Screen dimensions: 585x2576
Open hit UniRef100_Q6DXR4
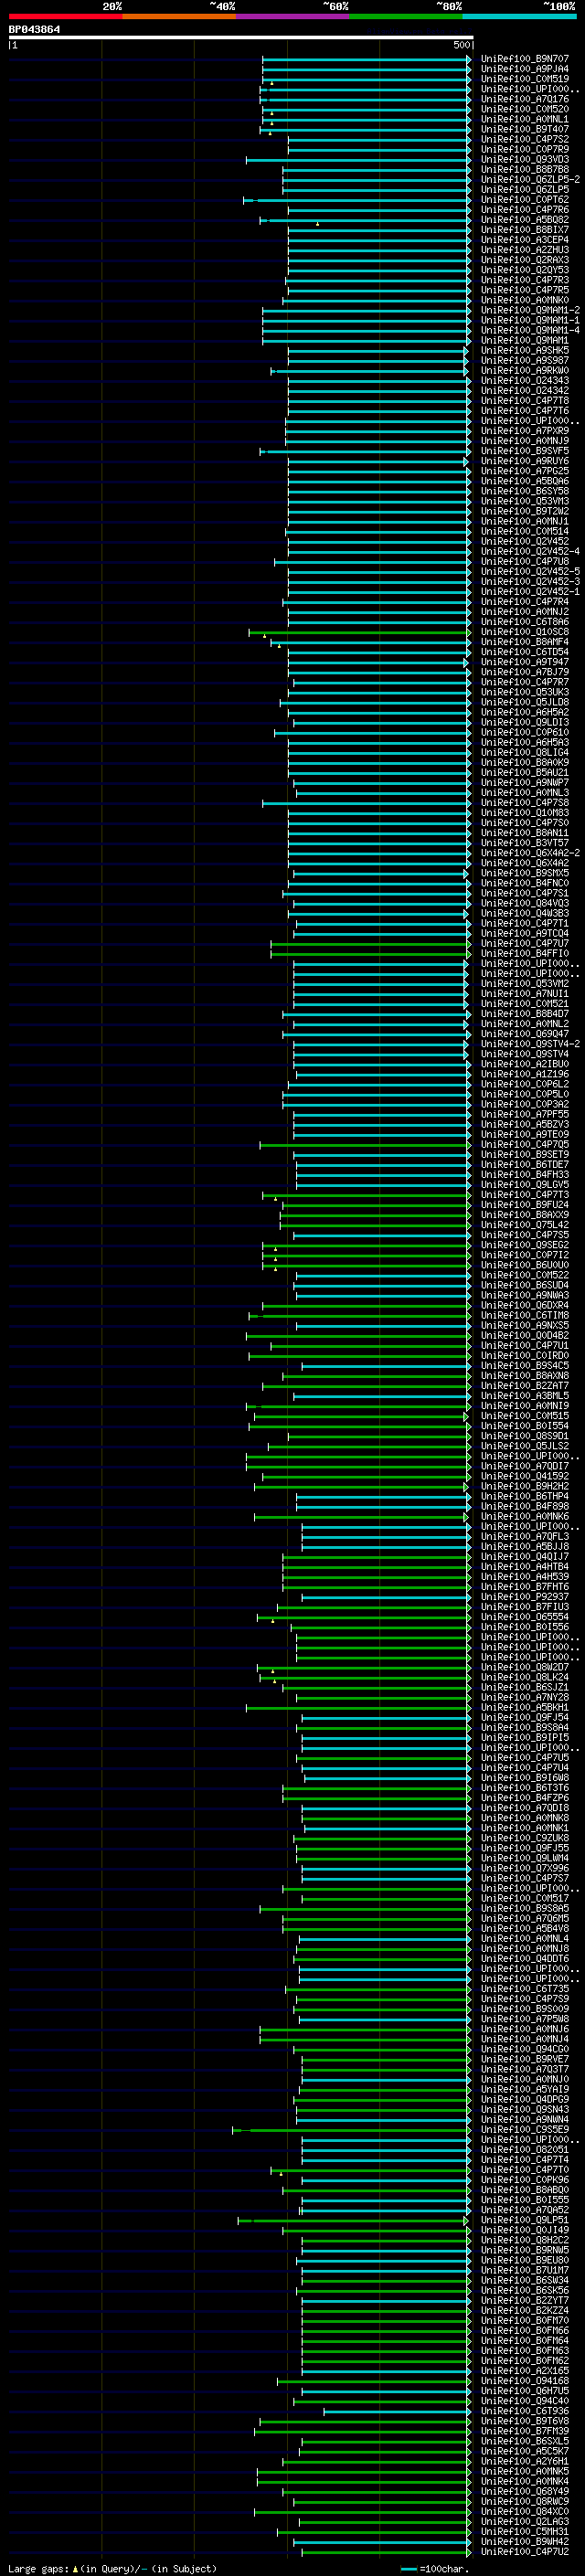coord(524,1305)
